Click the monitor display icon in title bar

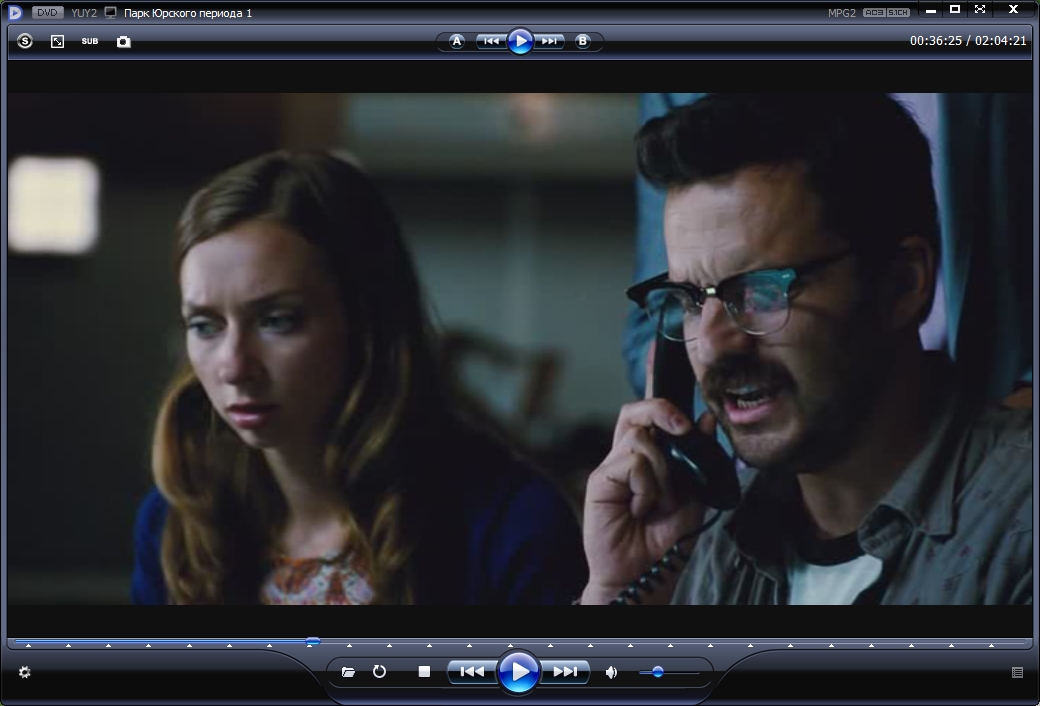pos(111,13)
